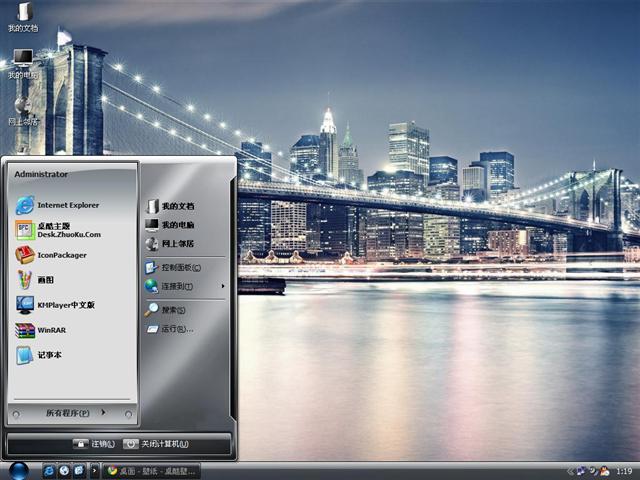The width and height of the screenshot is (640, 480).
Task: Expand 连接到(T) submenu
Action: [x=182, y=286]
